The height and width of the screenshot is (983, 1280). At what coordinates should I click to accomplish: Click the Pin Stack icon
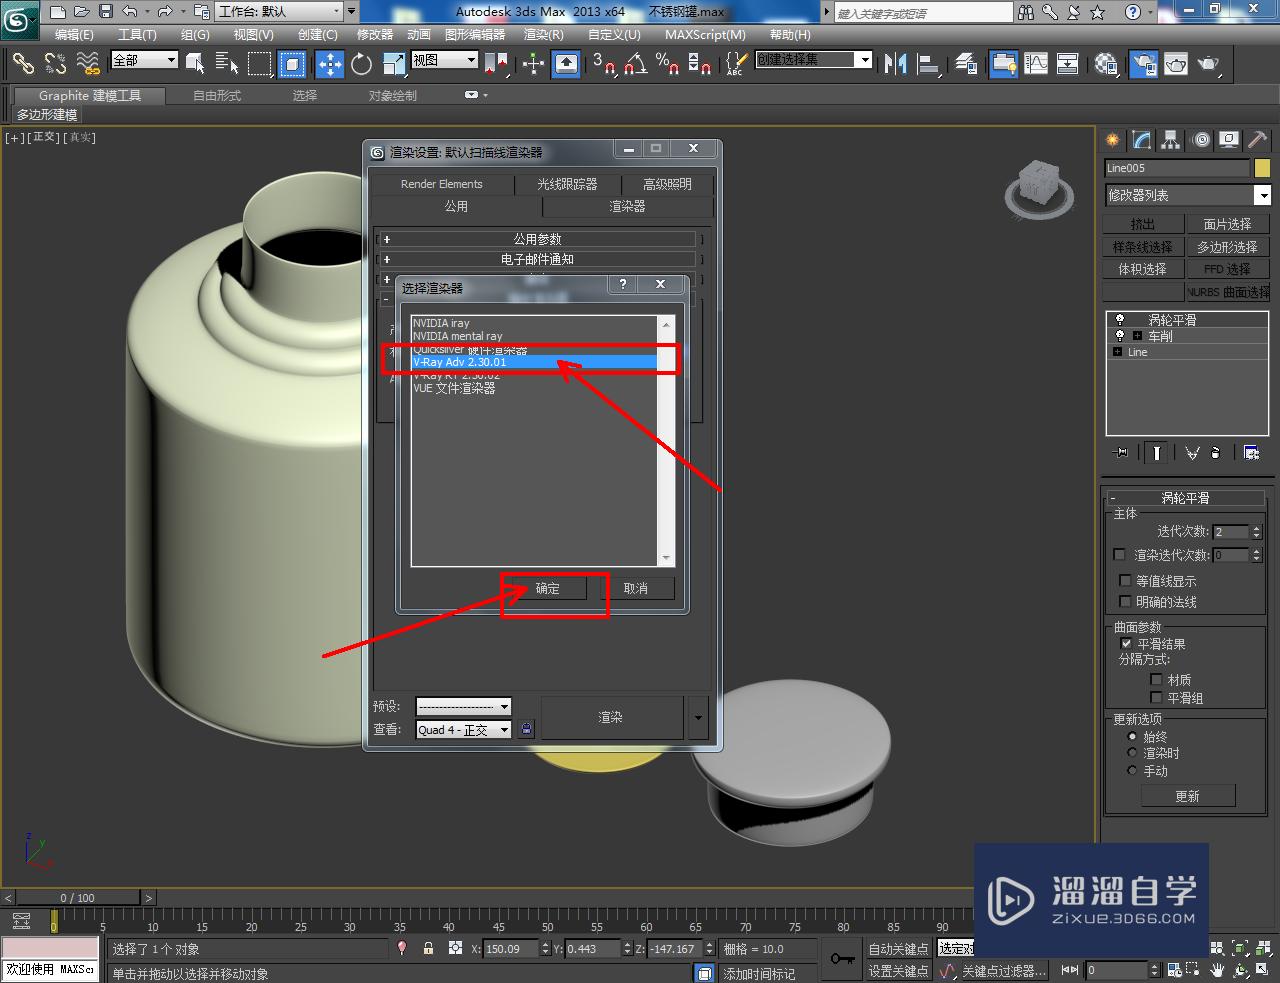[1121, 453]
